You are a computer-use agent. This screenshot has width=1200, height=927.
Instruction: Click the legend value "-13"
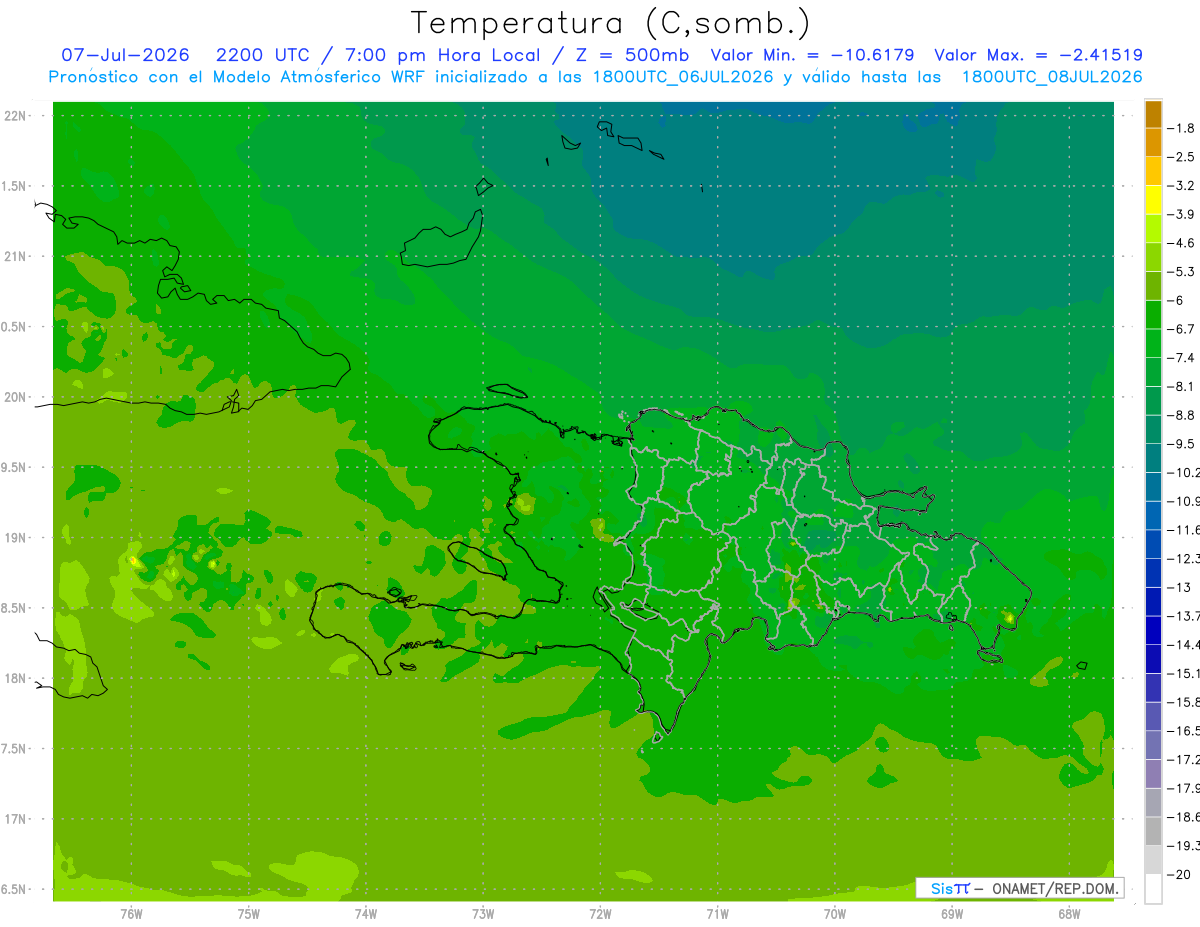pyautogui.click(x=1178, y=588)
